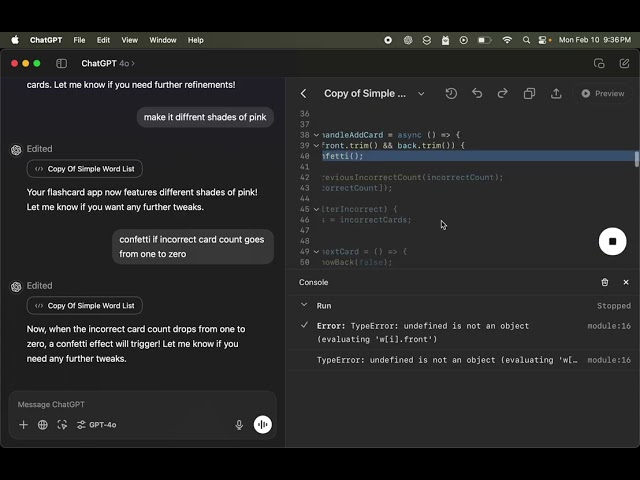Viewport: 640px width, 480px height.
Task: Select highlighted code line 40 confetti call
Action: (478, 156)
